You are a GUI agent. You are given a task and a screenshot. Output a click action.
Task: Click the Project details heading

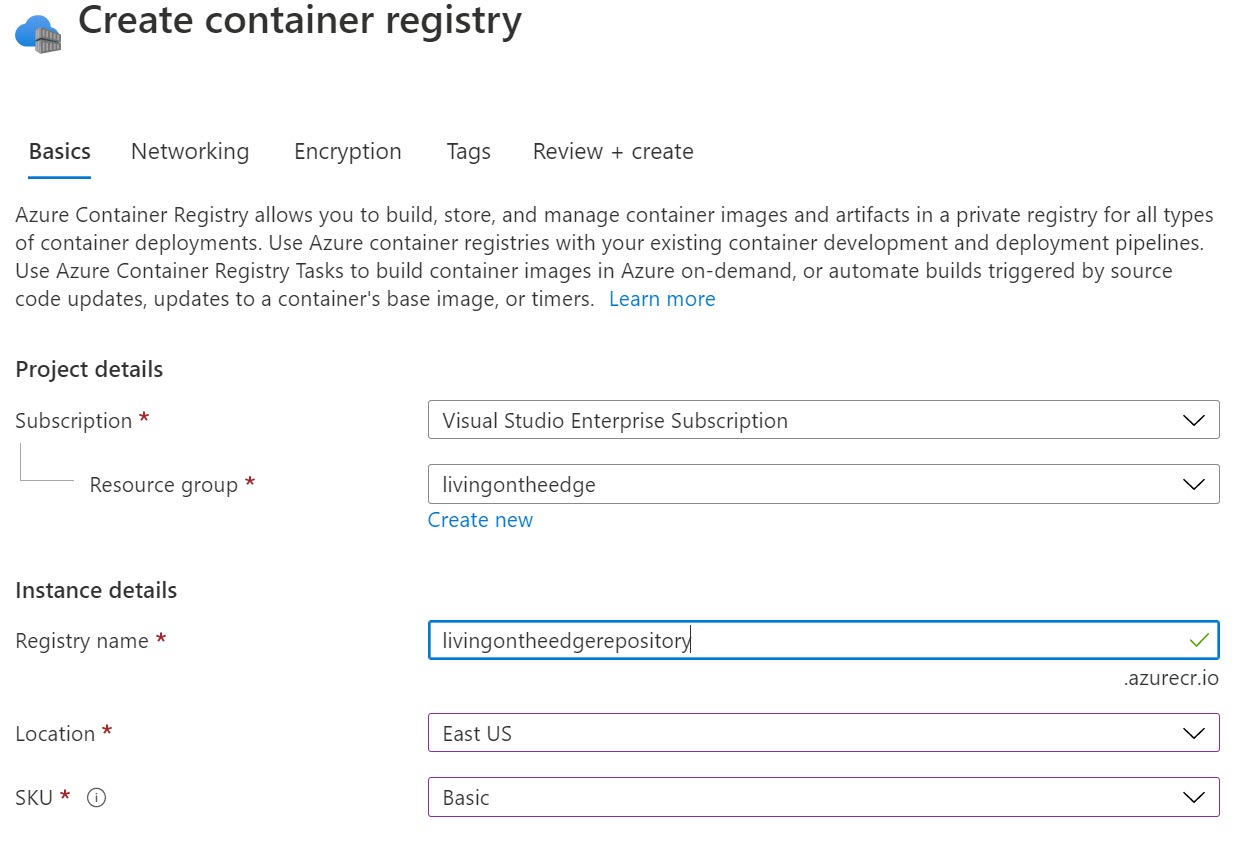pos(89,369)
